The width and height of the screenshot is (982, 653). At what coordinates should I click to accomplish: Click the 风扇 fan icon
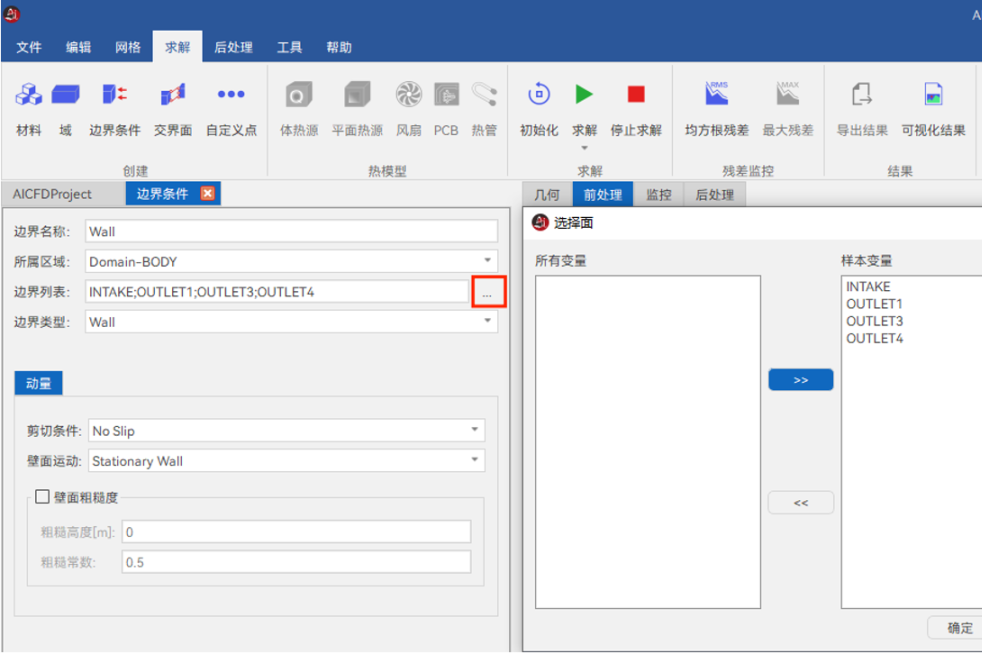click(x=408, y=95)
